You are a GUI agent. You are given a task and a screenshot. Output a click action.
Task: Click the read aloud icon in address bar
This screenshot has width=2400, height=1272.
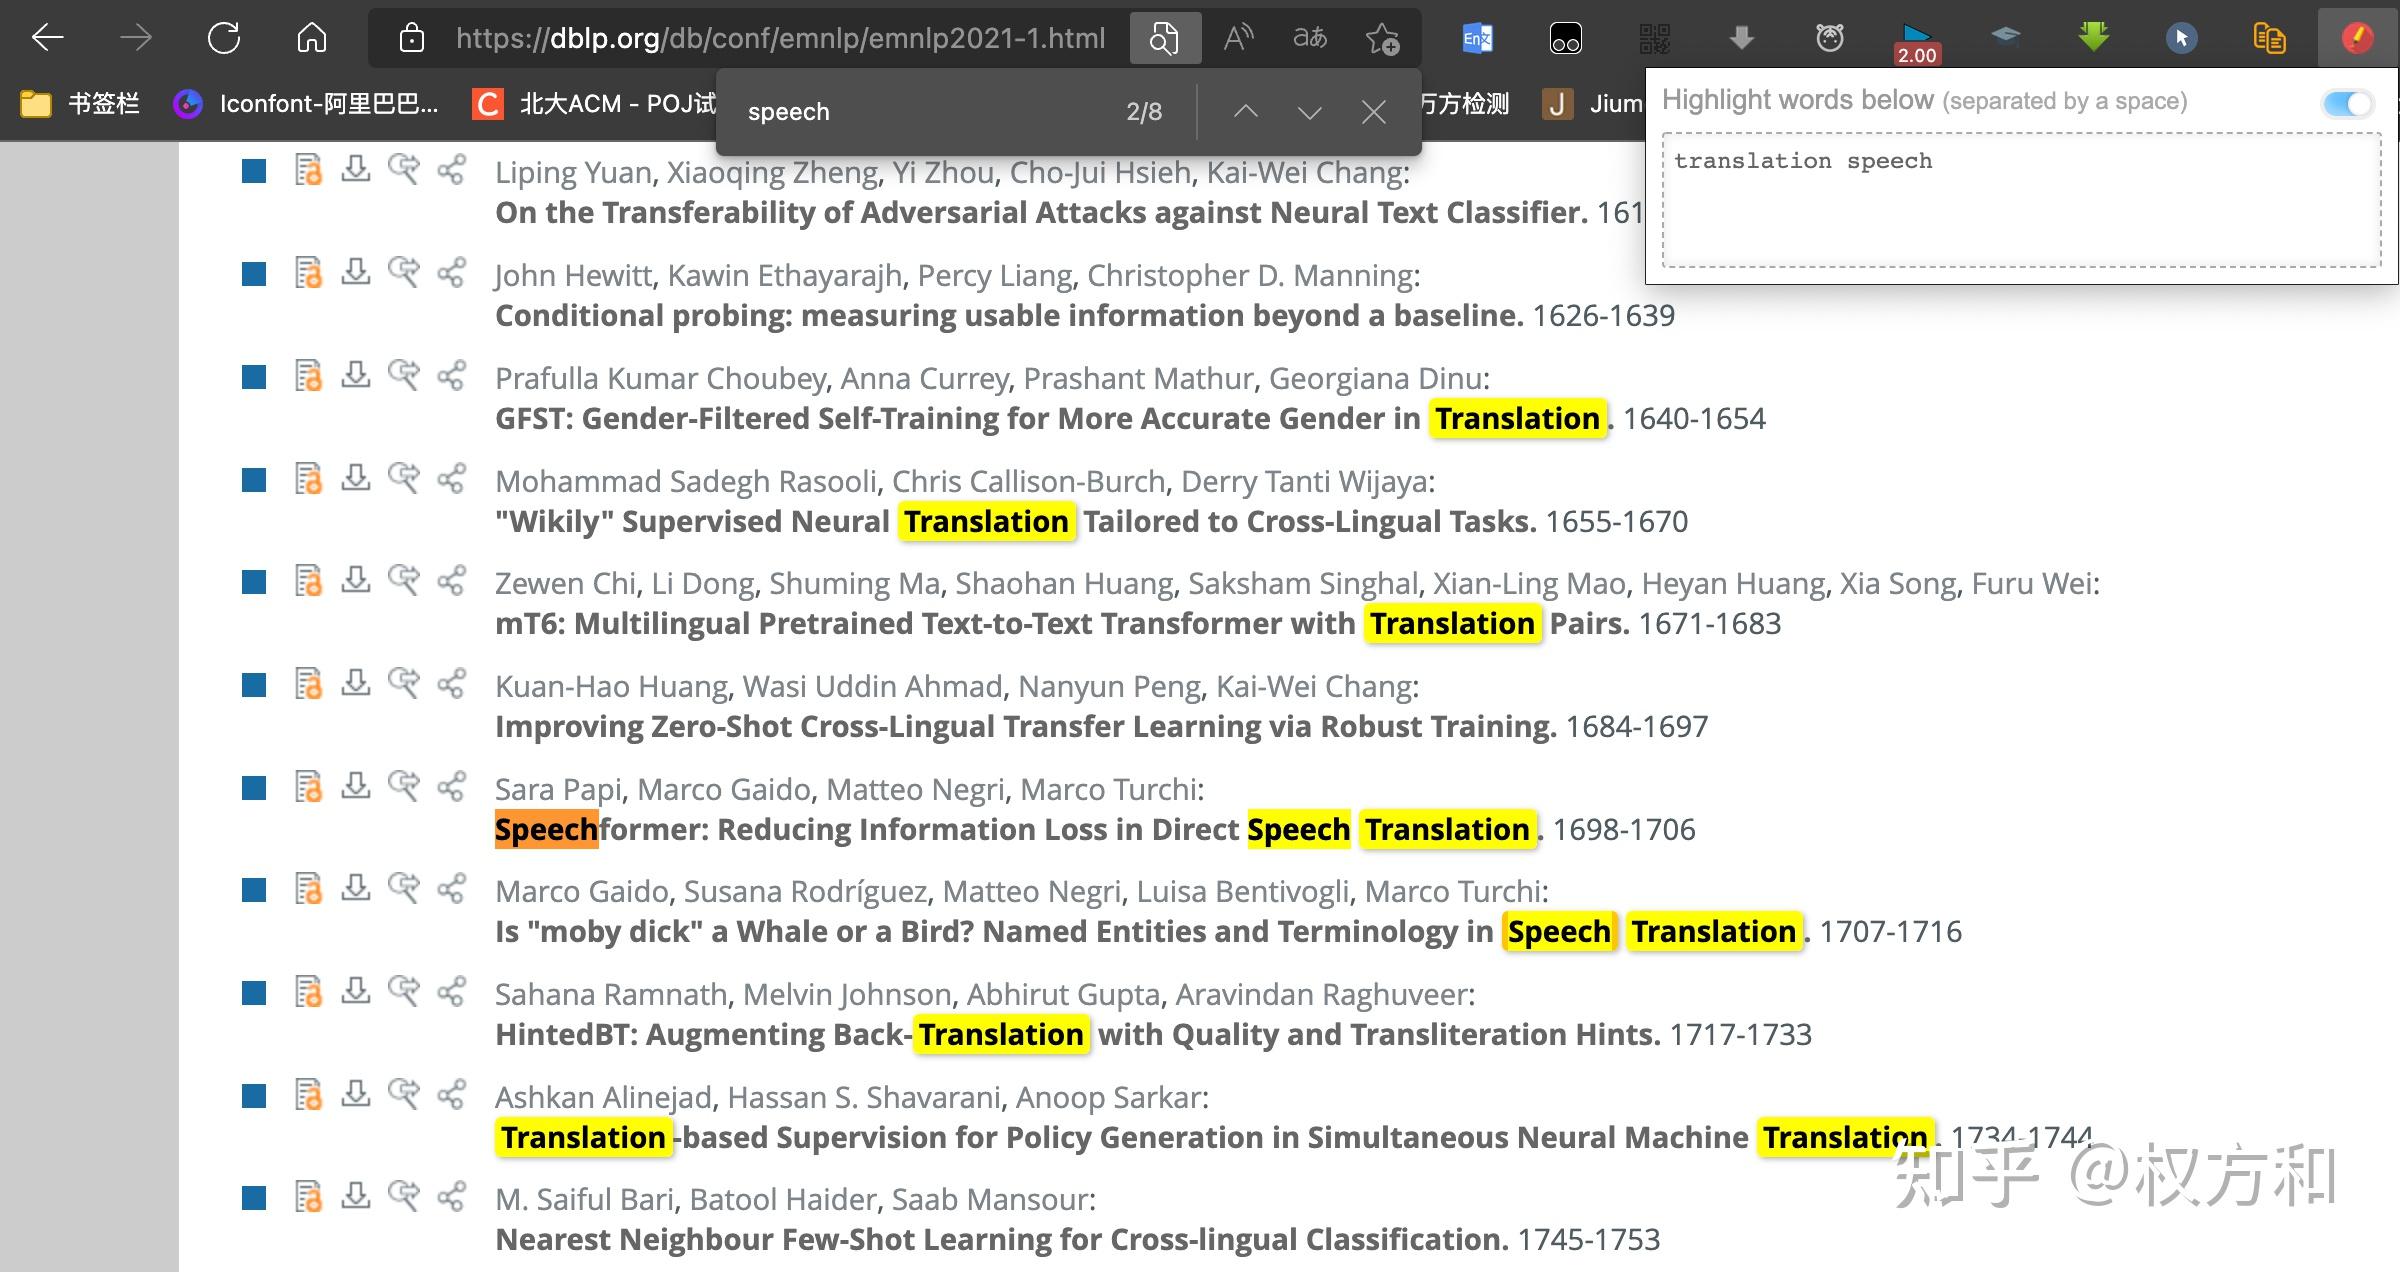click(1238, 38)
